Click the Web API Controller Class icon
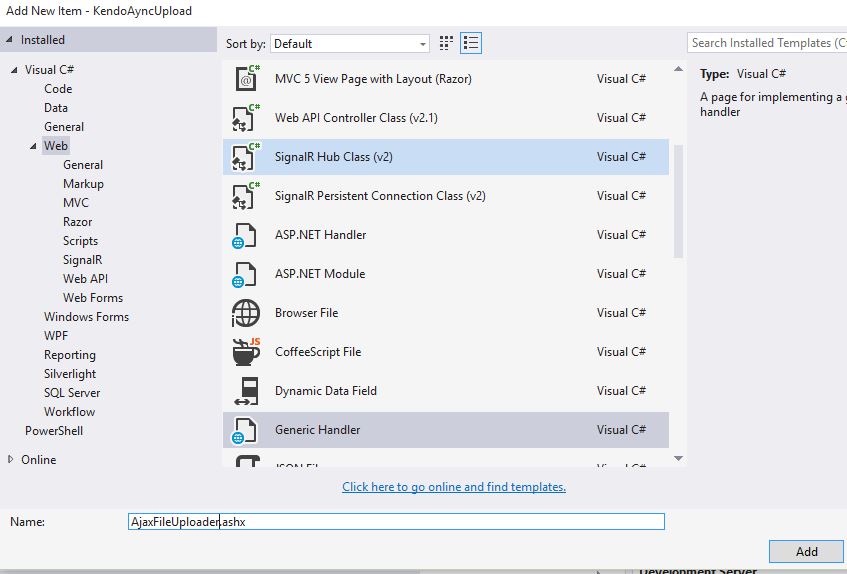847x574 pixels. (x=245, y=118)
